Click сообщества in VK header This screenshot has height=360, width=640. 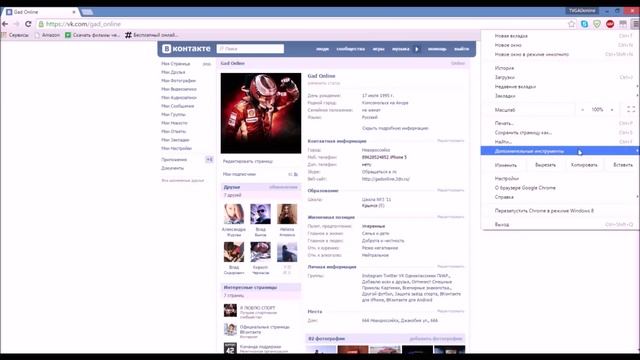[351, 49]
